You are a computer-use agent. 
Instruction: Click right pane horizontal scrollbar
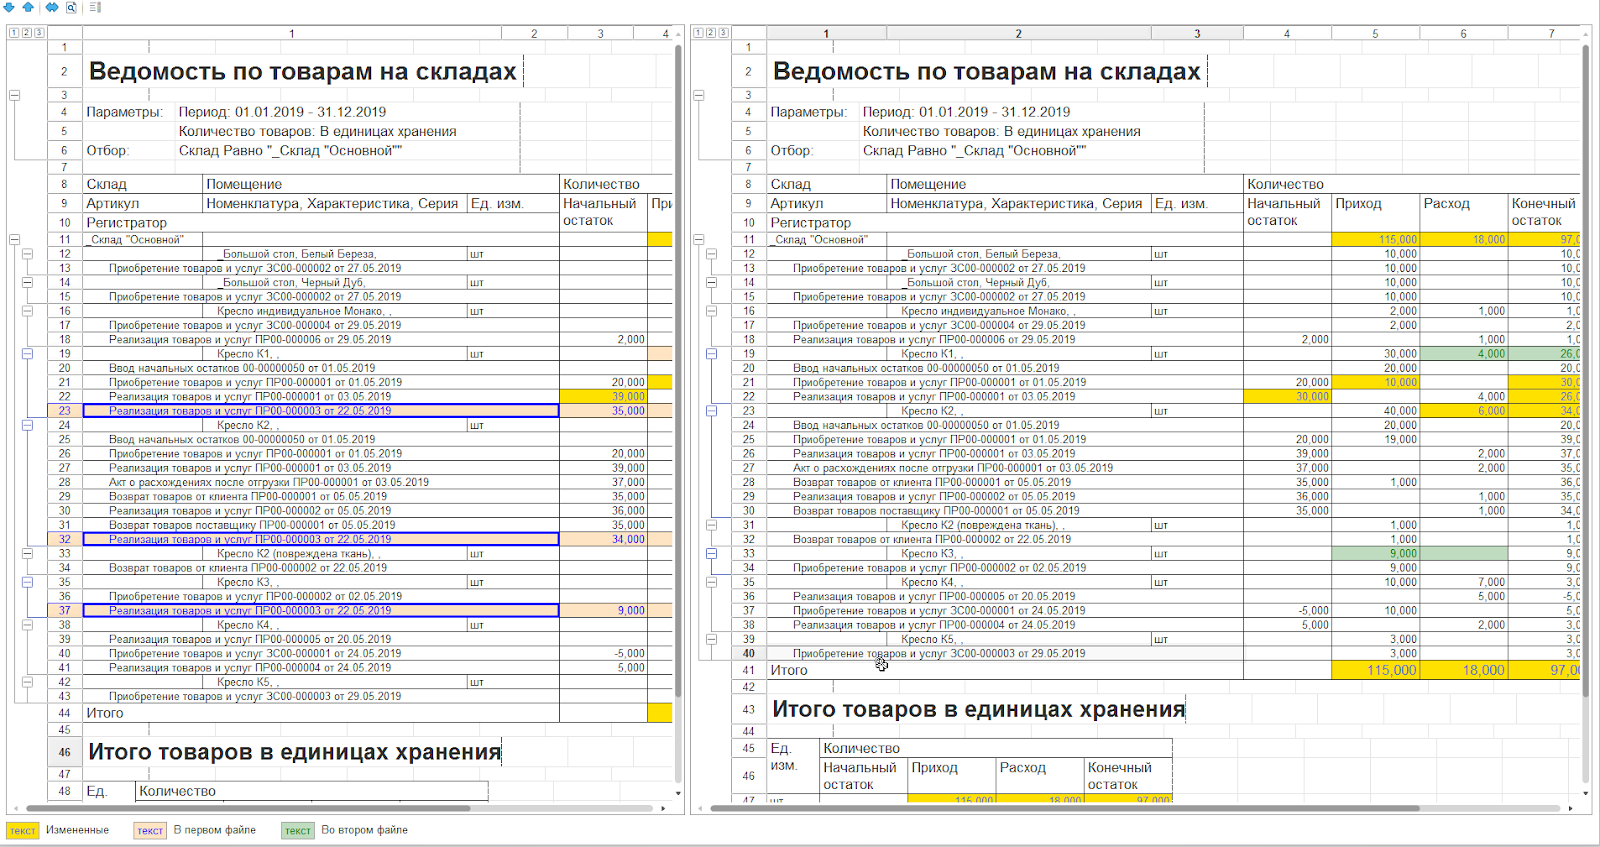pos(1064,808)
